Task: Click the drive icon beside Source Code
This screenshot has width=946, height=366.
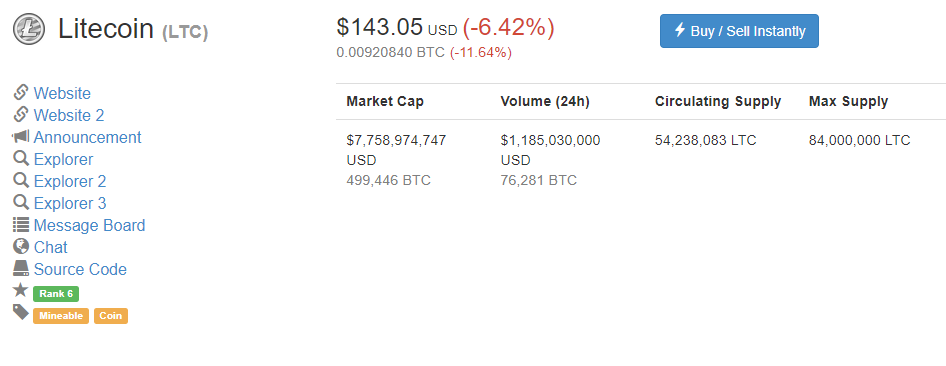Action: click(21, 268)
